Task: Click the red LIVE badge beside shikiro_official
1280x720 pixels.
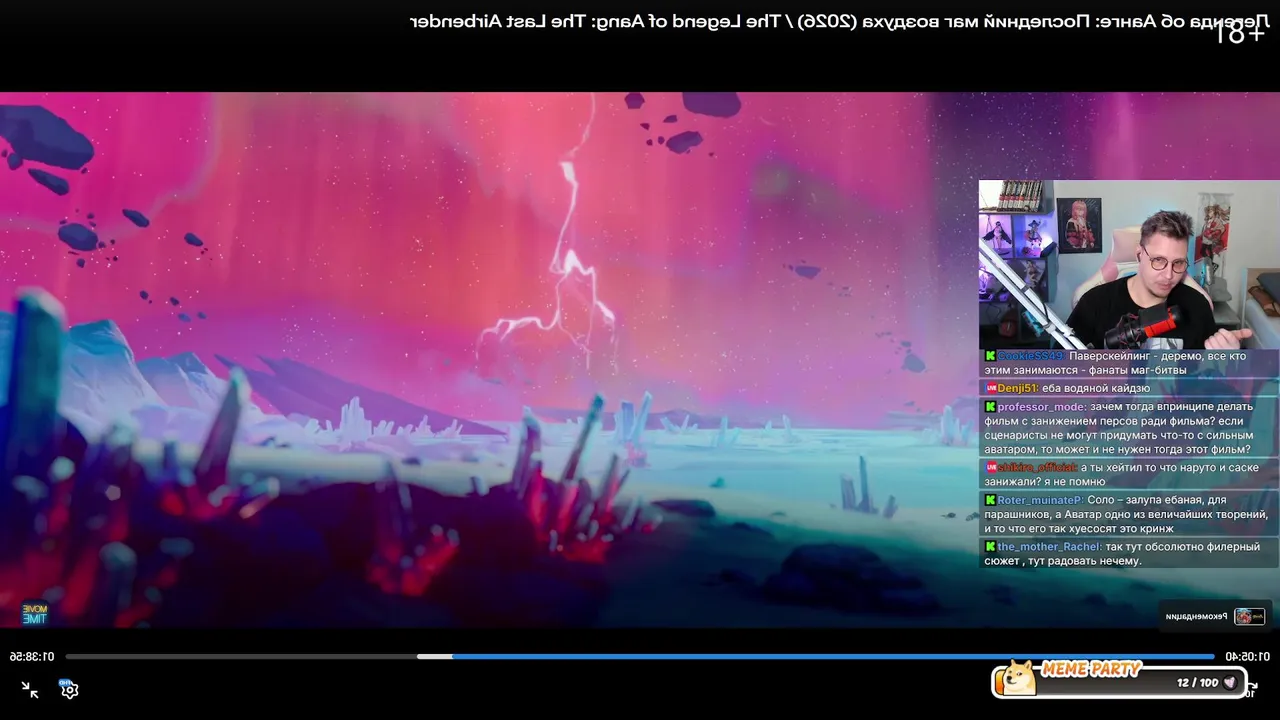Action: pos(991,467)
